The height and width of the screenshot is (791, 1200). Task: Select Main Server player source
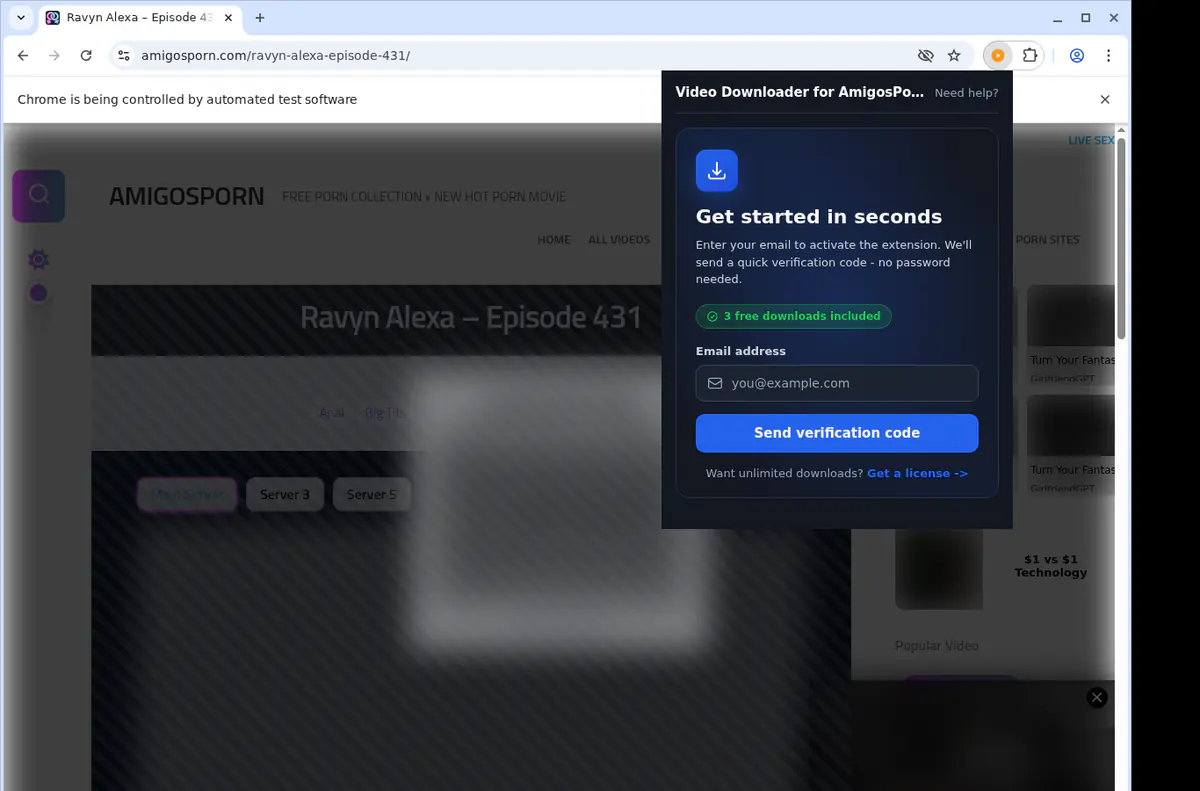[187, 494]
